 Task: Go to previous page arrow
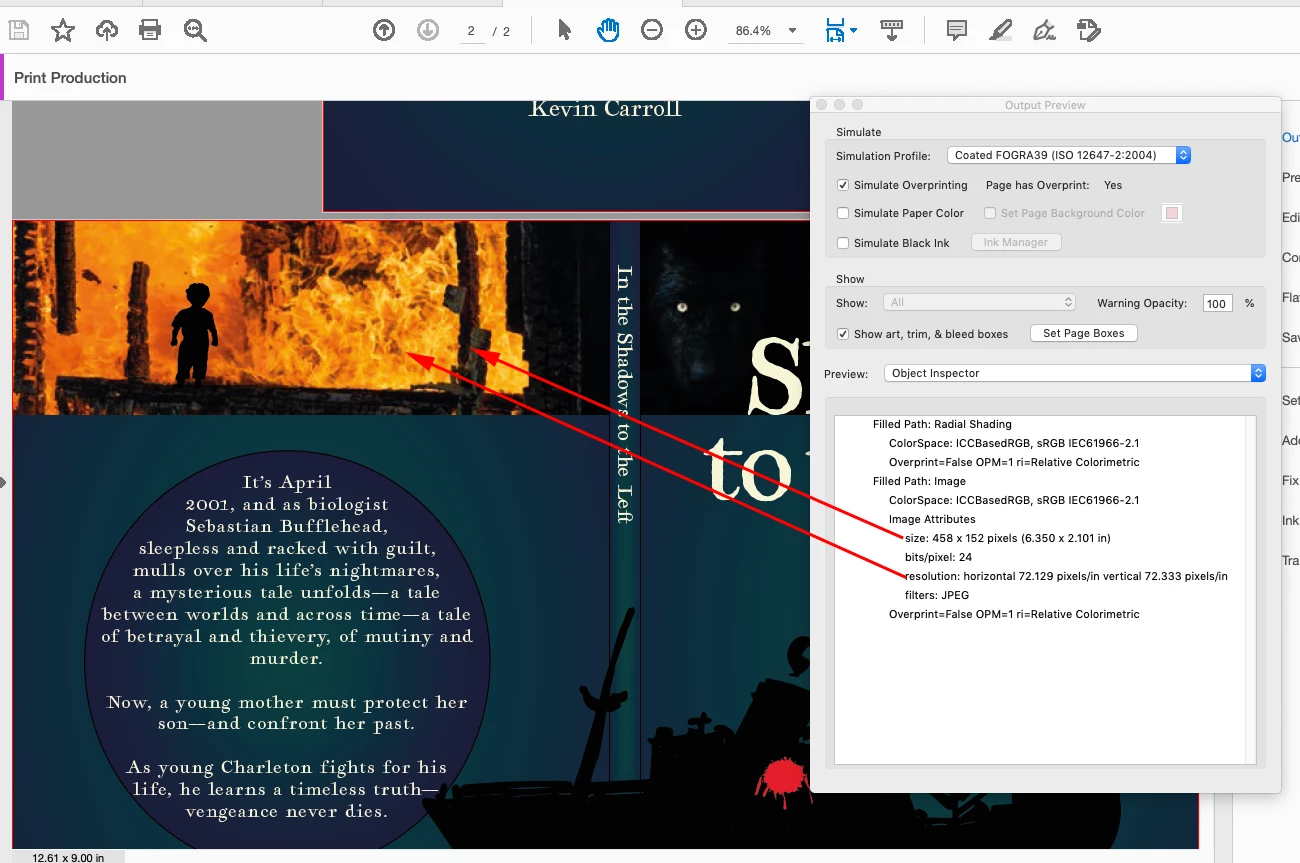(384, 31)
